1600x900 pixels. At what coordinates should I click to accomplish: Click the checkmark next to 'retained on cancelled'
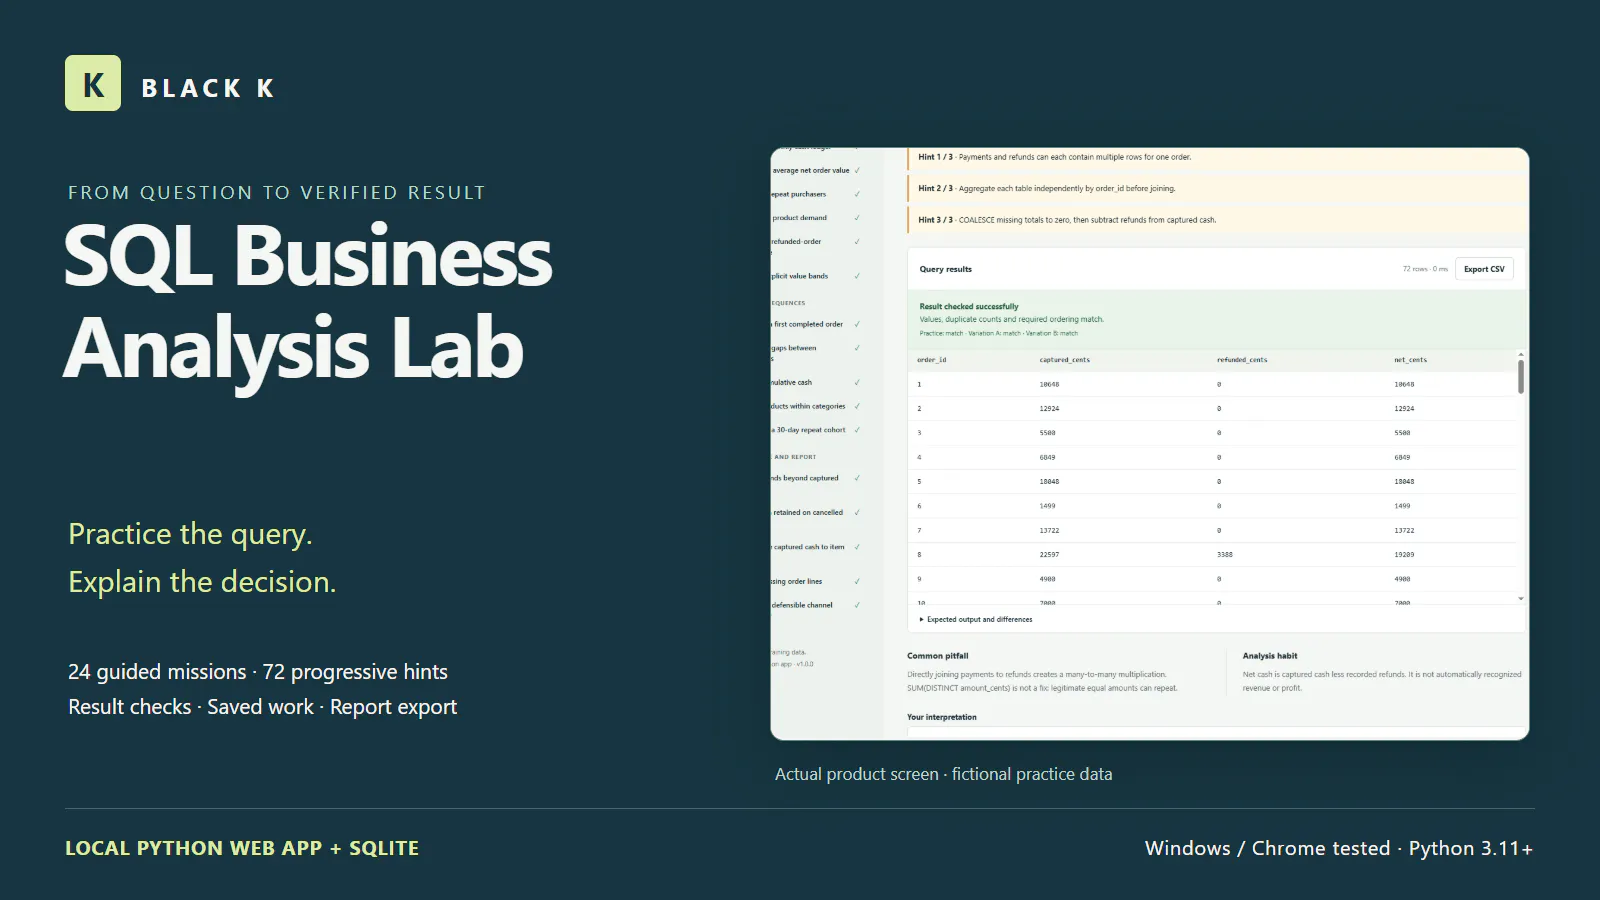[857, 512]
